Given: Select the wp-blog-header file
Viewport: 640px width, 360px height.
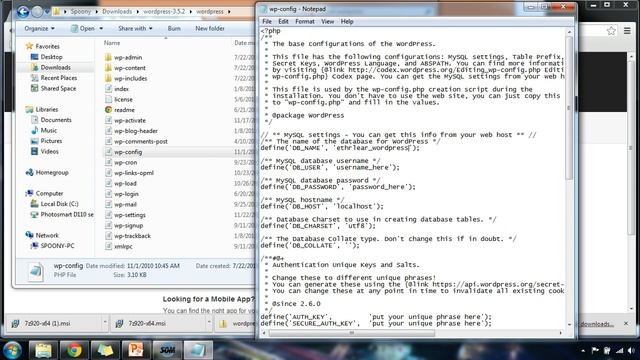Looking at the screenshot, I should 136,131.
